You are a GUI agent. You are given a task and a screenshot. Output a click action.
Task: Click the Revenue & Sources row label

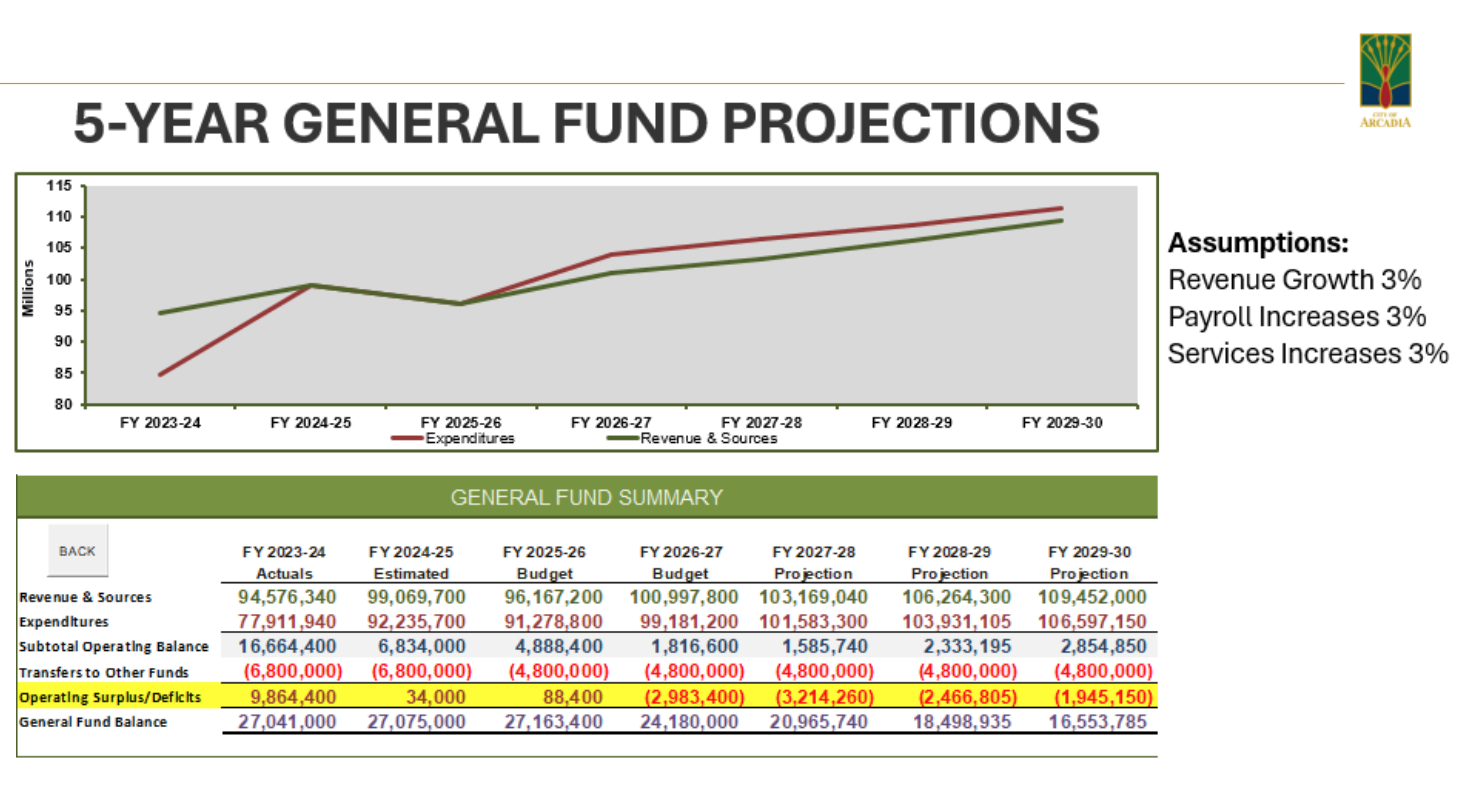[85, 597]
